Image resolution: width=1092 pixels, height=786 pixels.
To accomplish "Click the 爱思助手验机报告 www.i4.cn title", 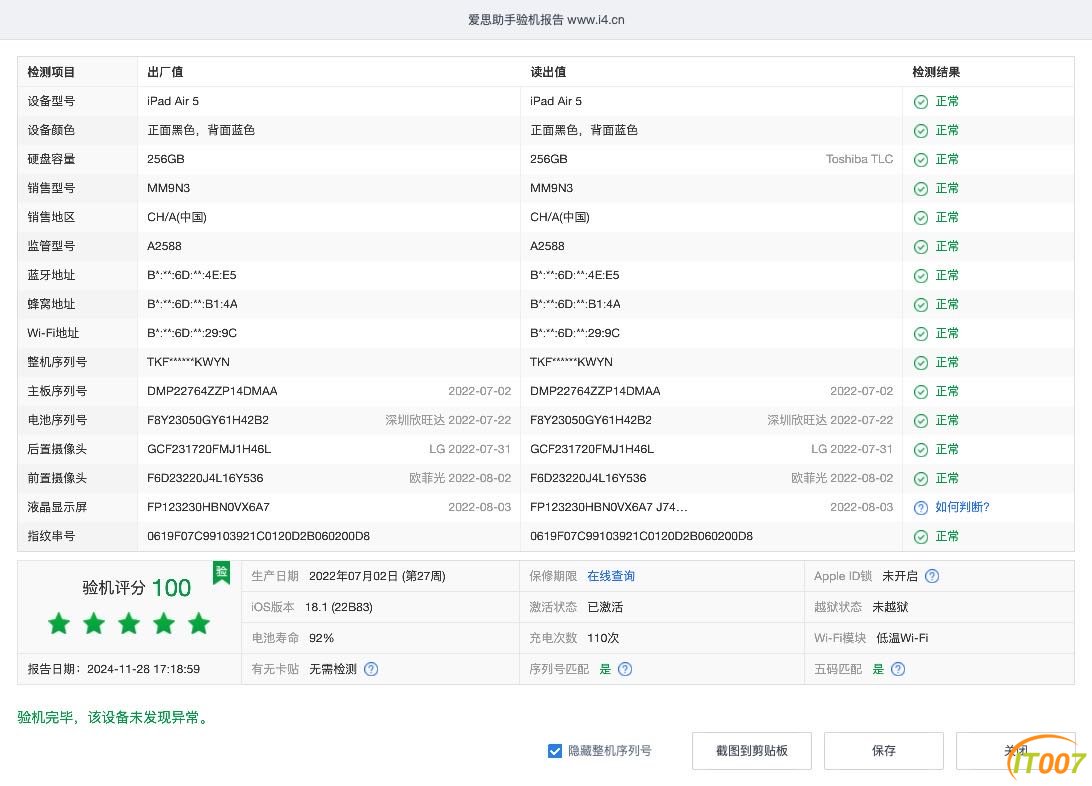I will click(x=546, y=19).
